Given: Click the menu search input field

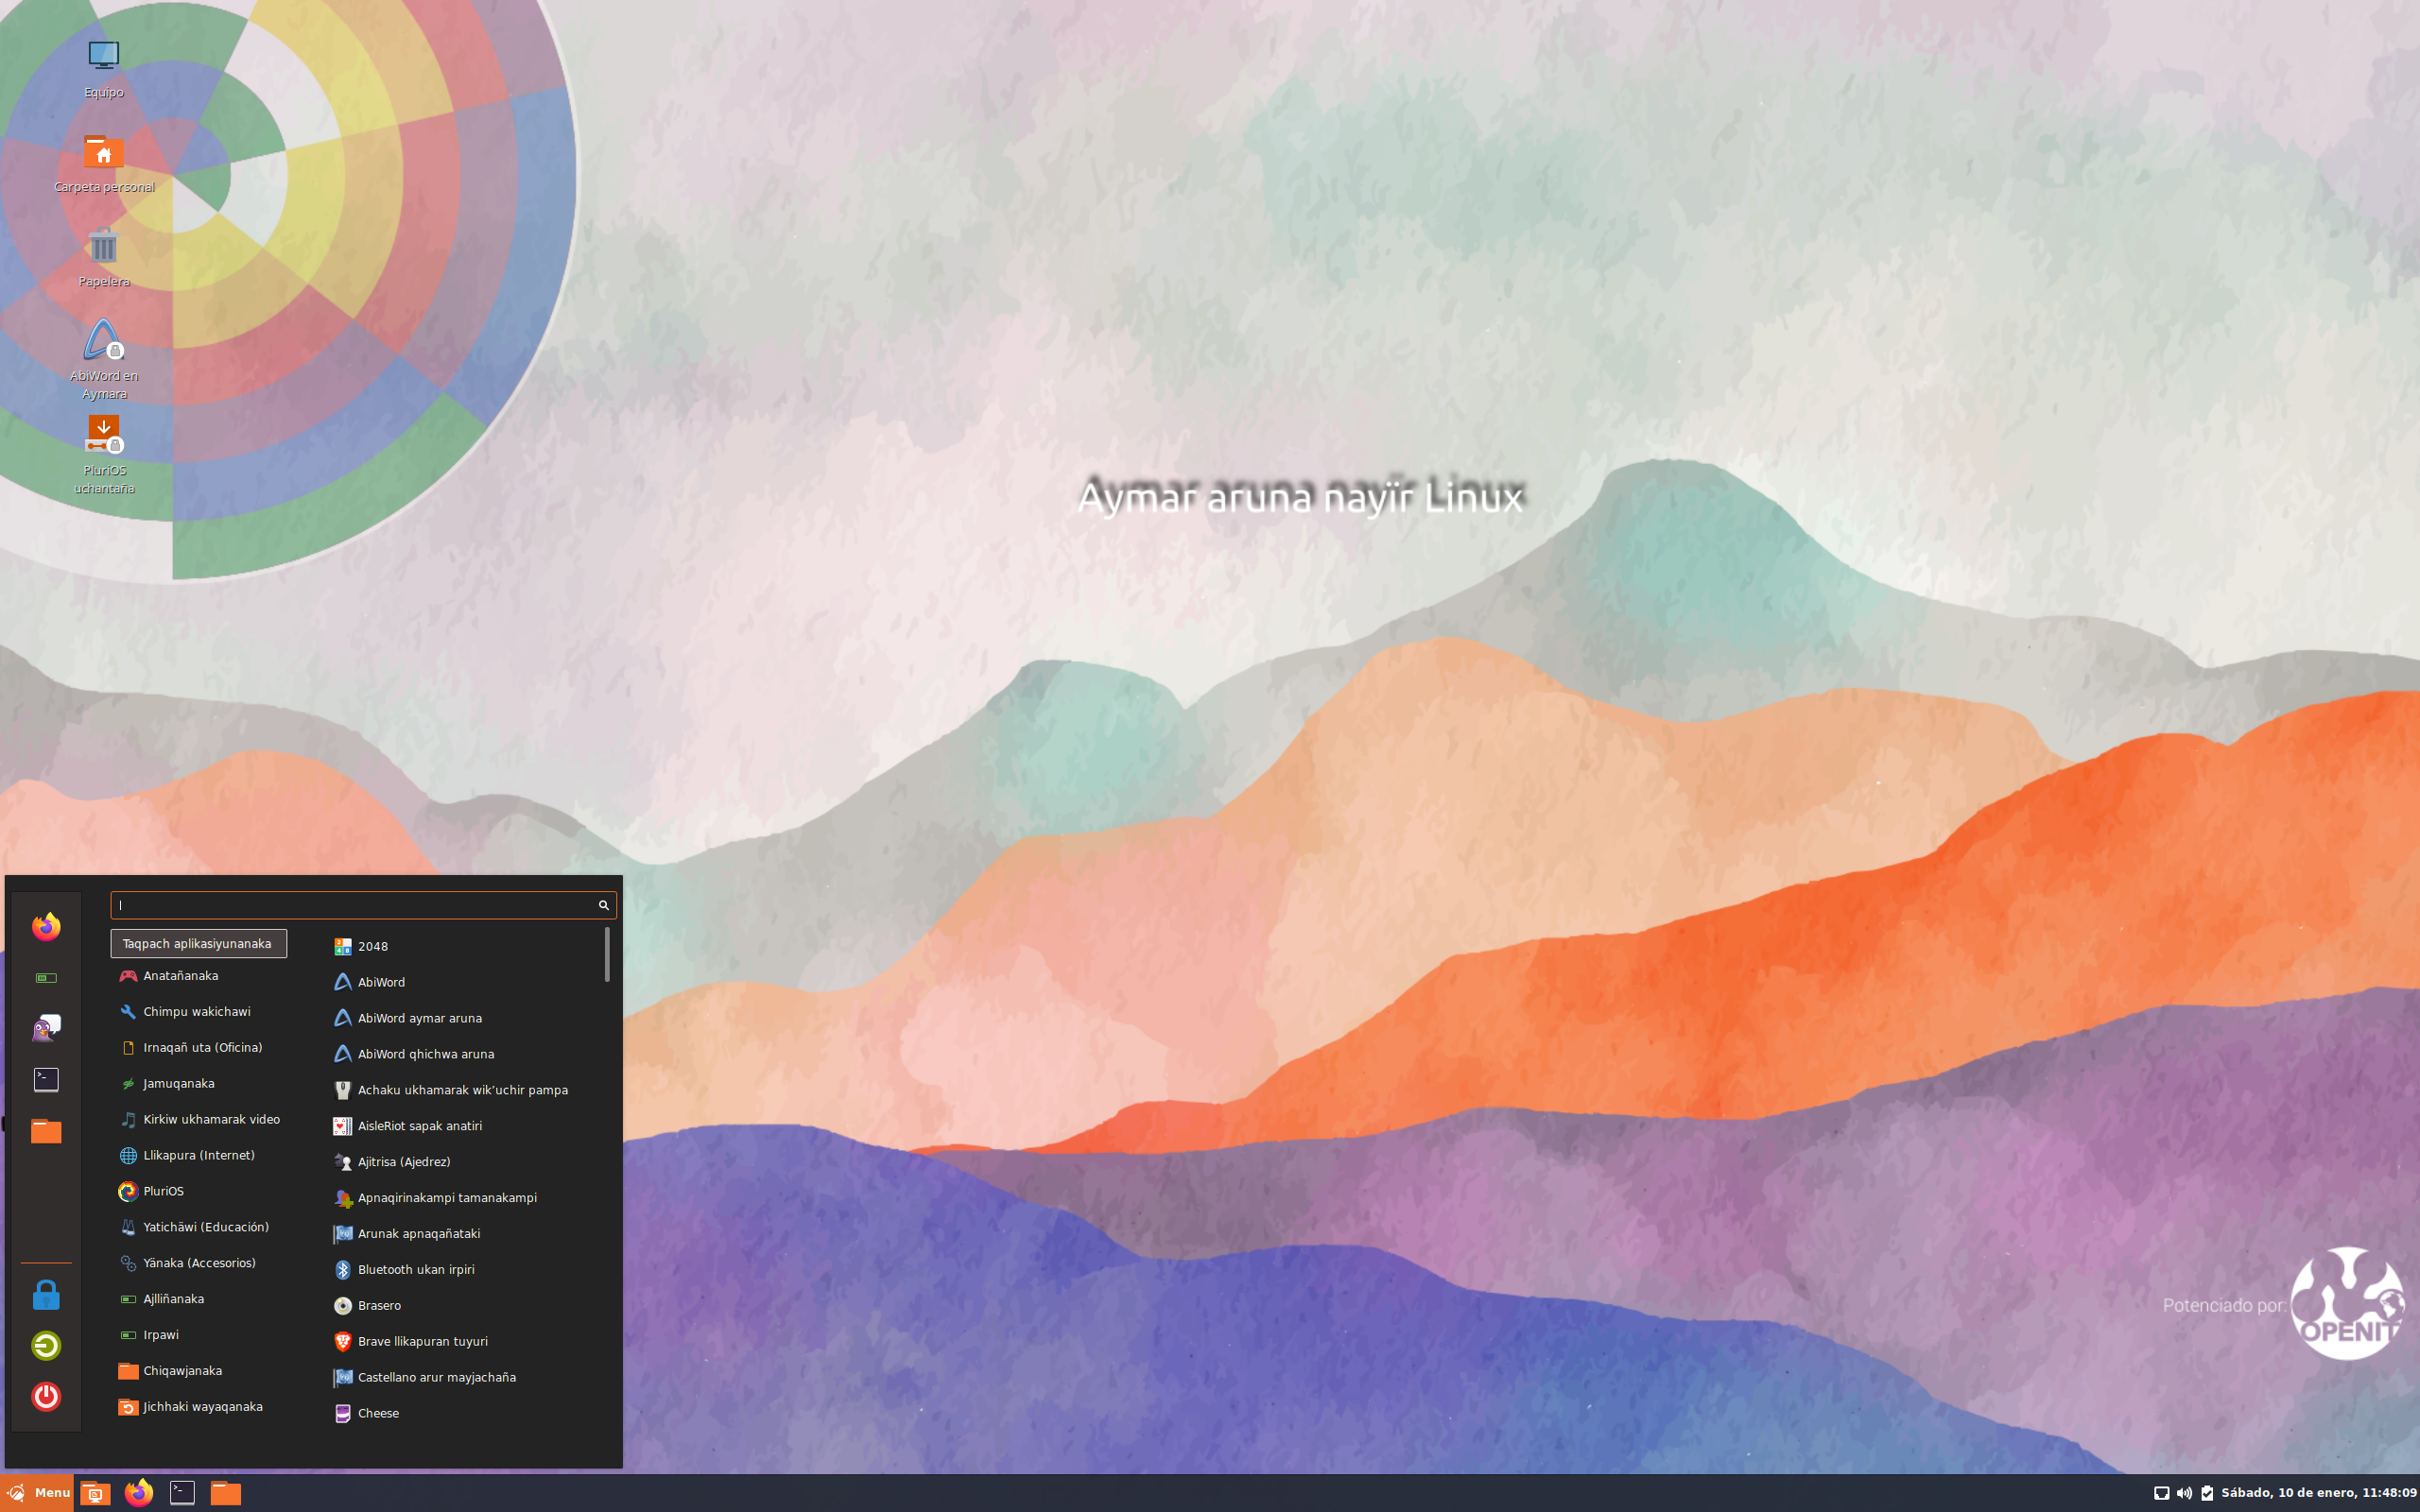Looking at the screenshot, I should (x=363, y=905).
